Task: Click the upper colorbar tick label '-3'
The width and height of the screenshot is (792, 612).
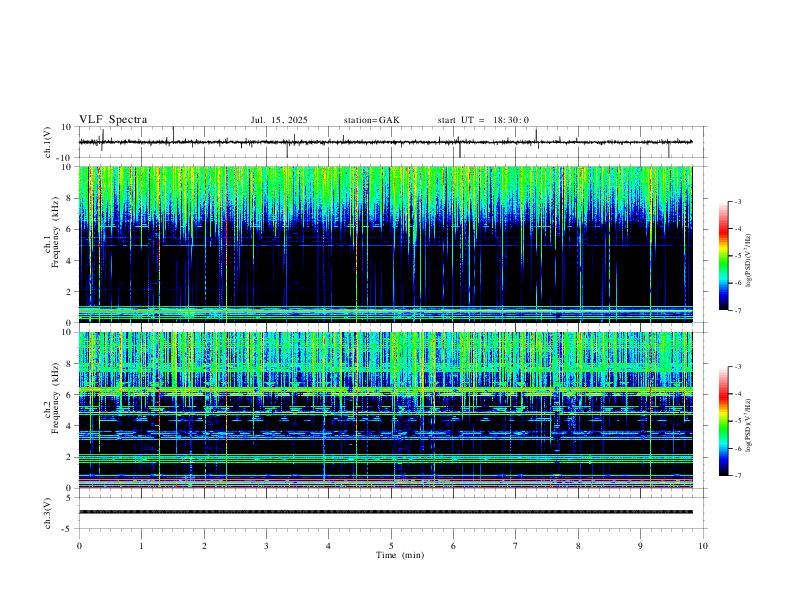Action: tap(737, 201)
